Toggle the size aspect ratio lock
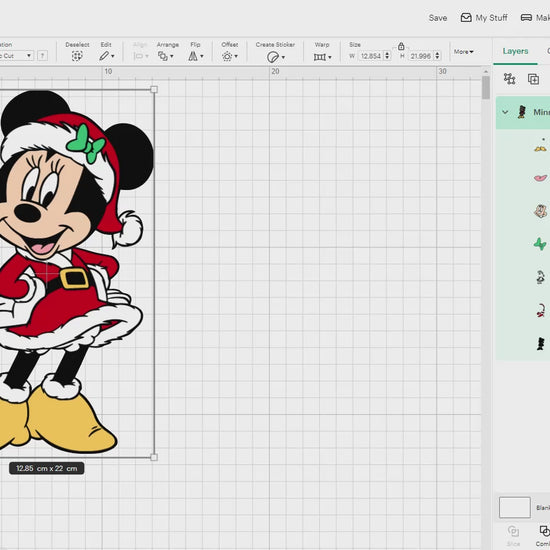The image size is (550, 550). click(401, 46)
